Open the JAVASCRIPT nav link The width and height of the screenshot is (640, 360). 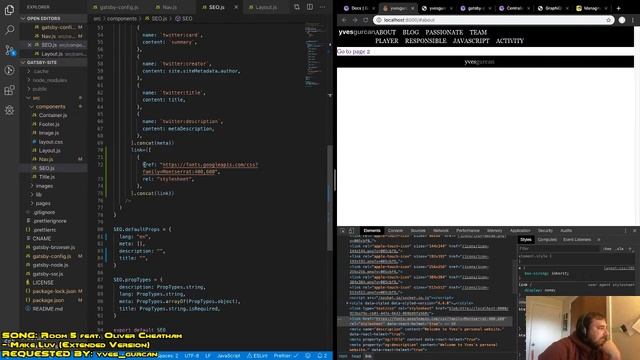click(471, 41)
